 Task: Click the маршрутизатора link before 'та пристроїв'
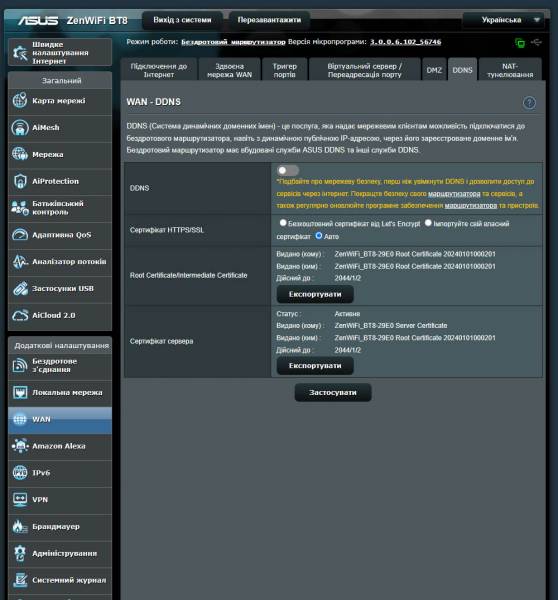coord(471,205)
